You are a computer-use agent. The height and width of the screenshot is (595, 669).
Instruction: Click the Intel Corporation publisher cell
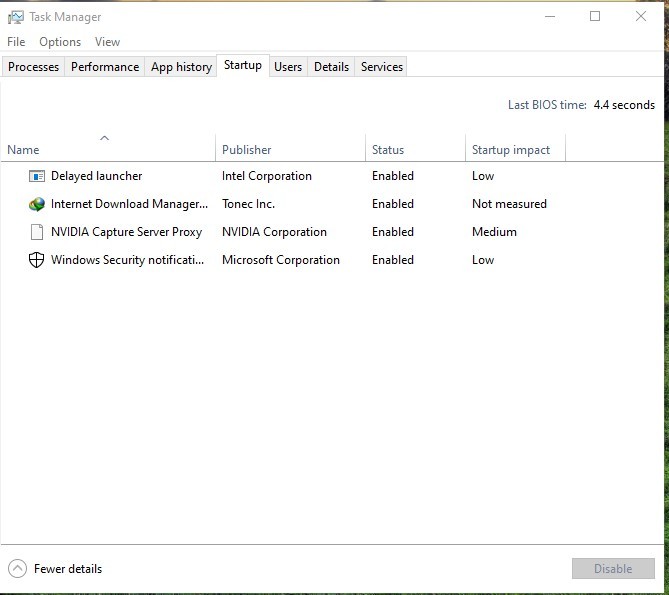(267, 176)
